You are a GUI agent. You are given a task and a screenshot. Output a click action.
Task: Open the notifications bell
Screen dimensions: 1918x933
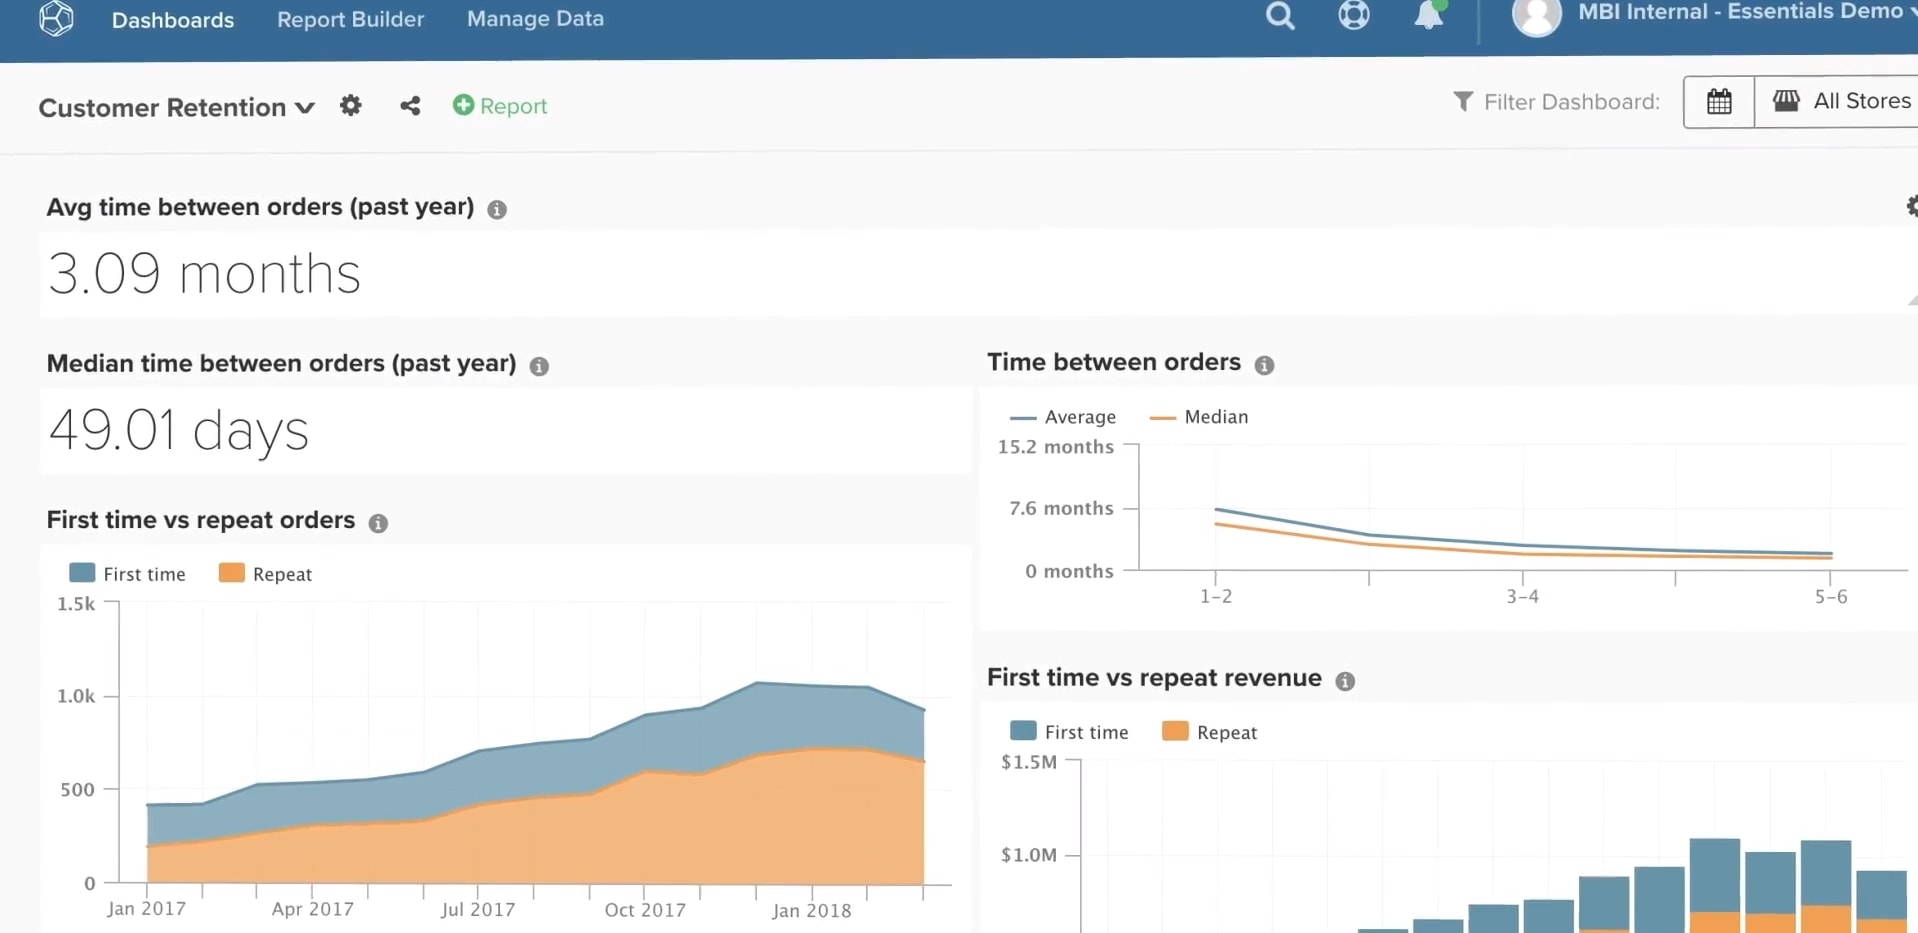point(1429,15)
